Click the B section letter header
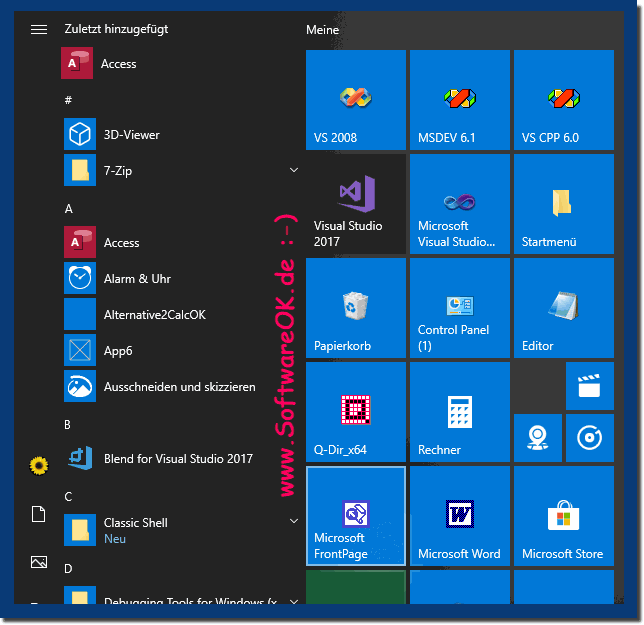The width and height of the screenshot is (644, 625). click(x=67, y=424)
